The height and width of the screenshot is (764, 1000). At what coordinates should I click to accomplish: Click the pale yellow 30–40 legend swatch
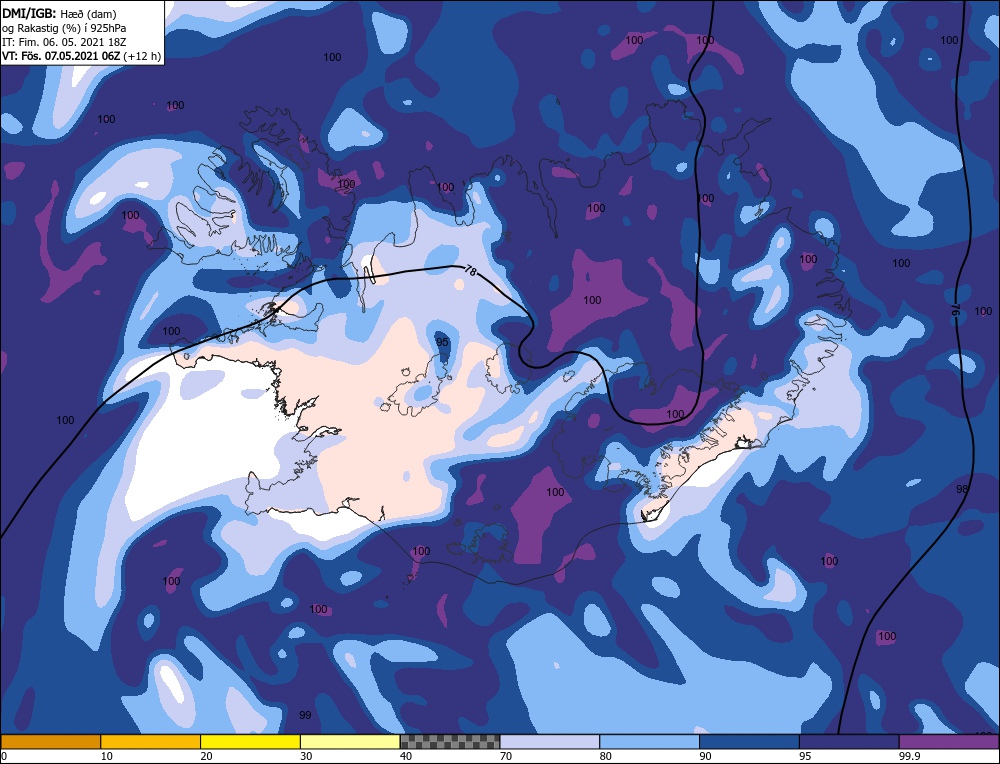(x=350, y=742)
